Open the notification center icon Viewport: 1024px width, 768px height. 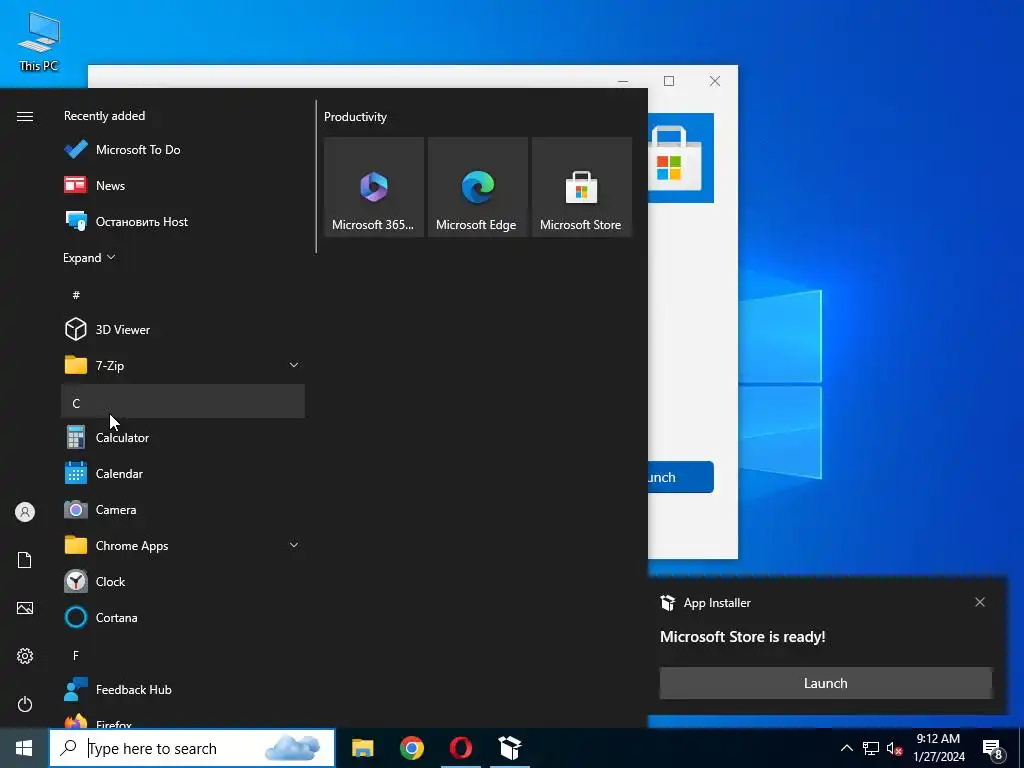(x=993, y=748)
